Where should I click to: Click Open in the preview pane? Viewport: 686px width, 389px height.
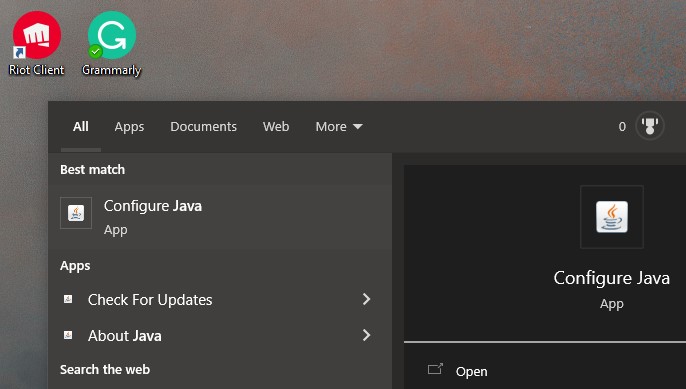tap(472, 371)
